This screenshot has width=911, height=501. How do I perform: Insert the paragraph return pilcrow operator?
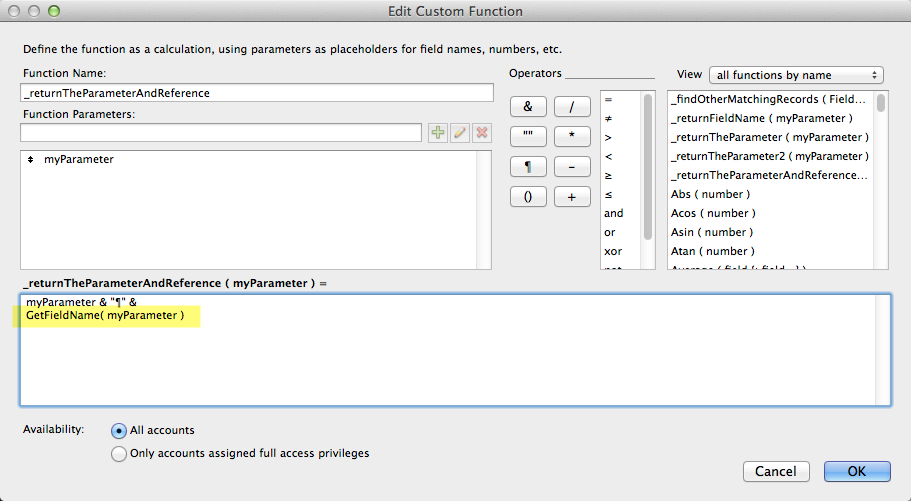[x=528, y=167]
